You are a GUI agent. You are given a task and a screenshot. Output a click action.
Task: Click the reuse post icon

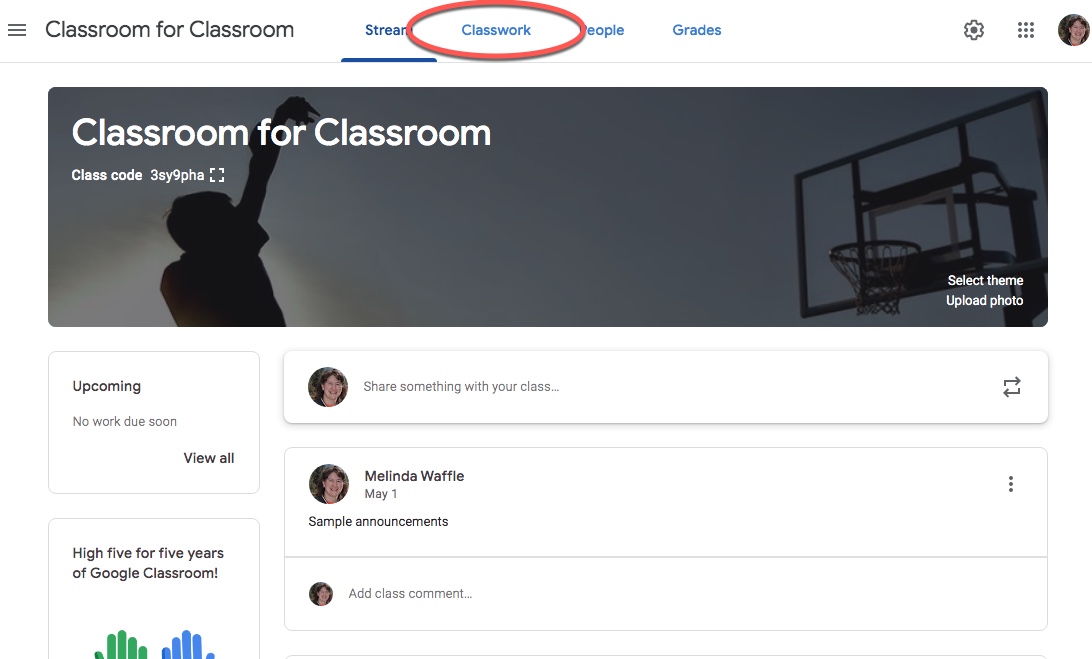[1011, 387]
